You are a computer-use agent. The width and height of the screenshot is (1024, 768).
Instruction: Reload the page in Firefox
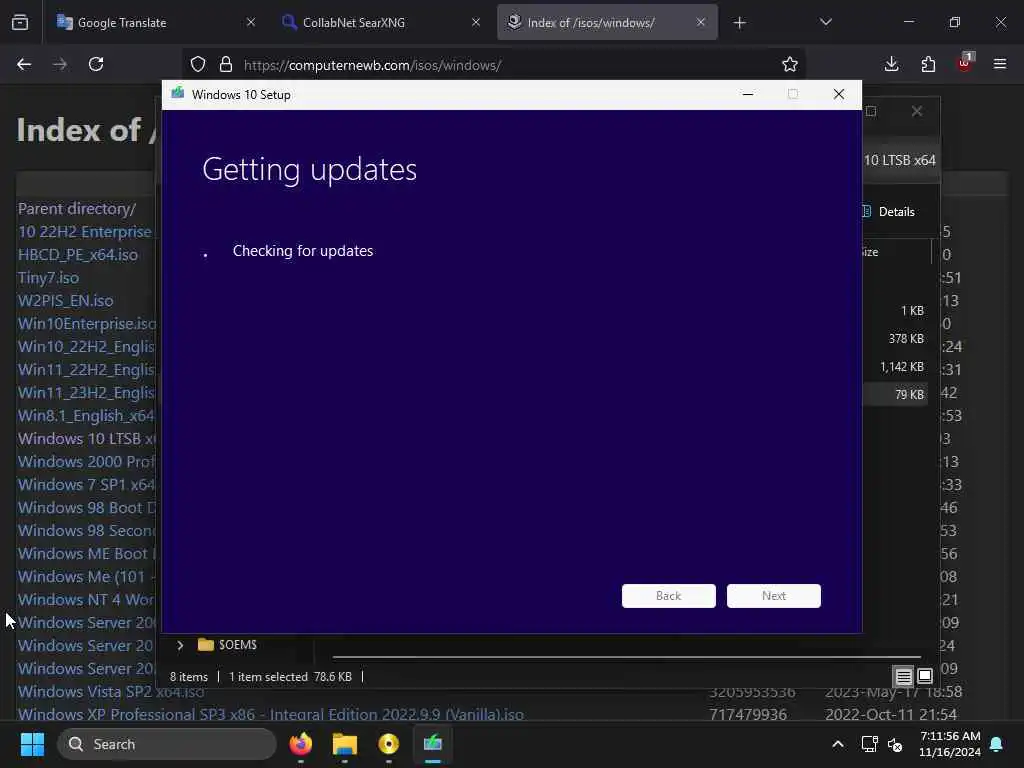(96, 65)
